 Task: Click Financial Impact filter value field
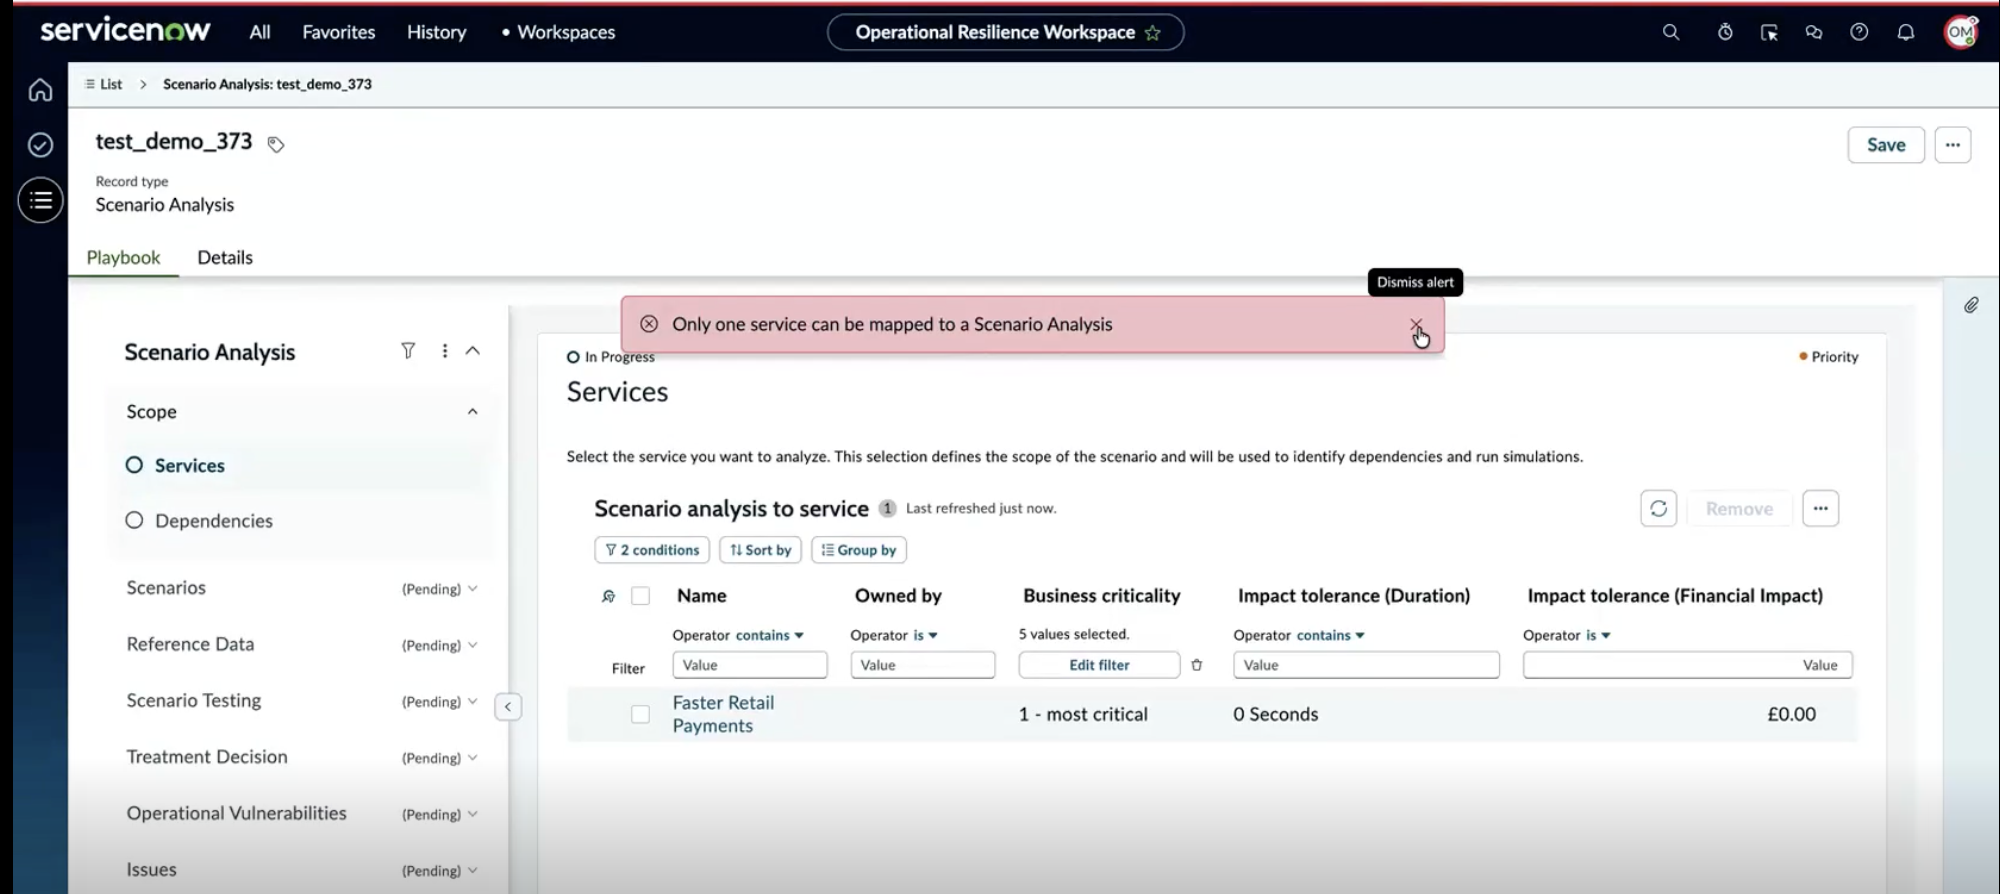tap(1688, 665)
